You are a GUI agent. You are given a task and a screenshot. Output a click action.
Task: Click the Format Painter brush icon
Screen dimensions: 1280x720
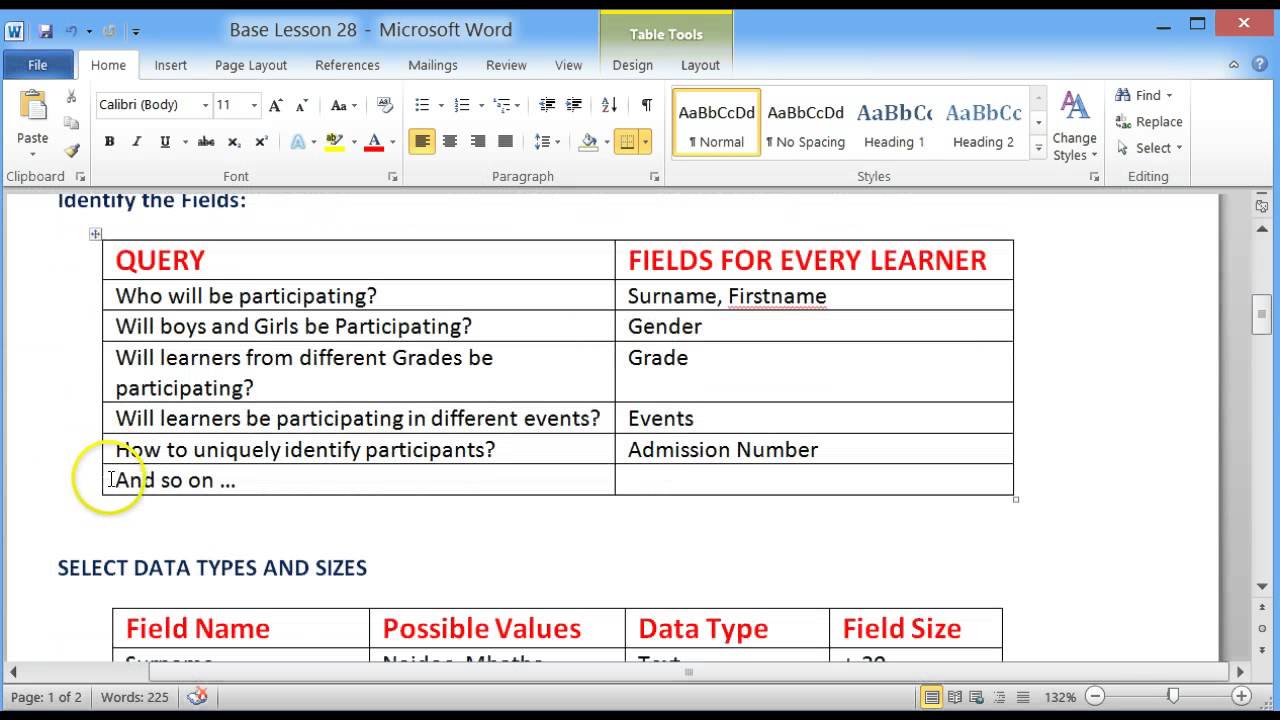click(71, 151)
